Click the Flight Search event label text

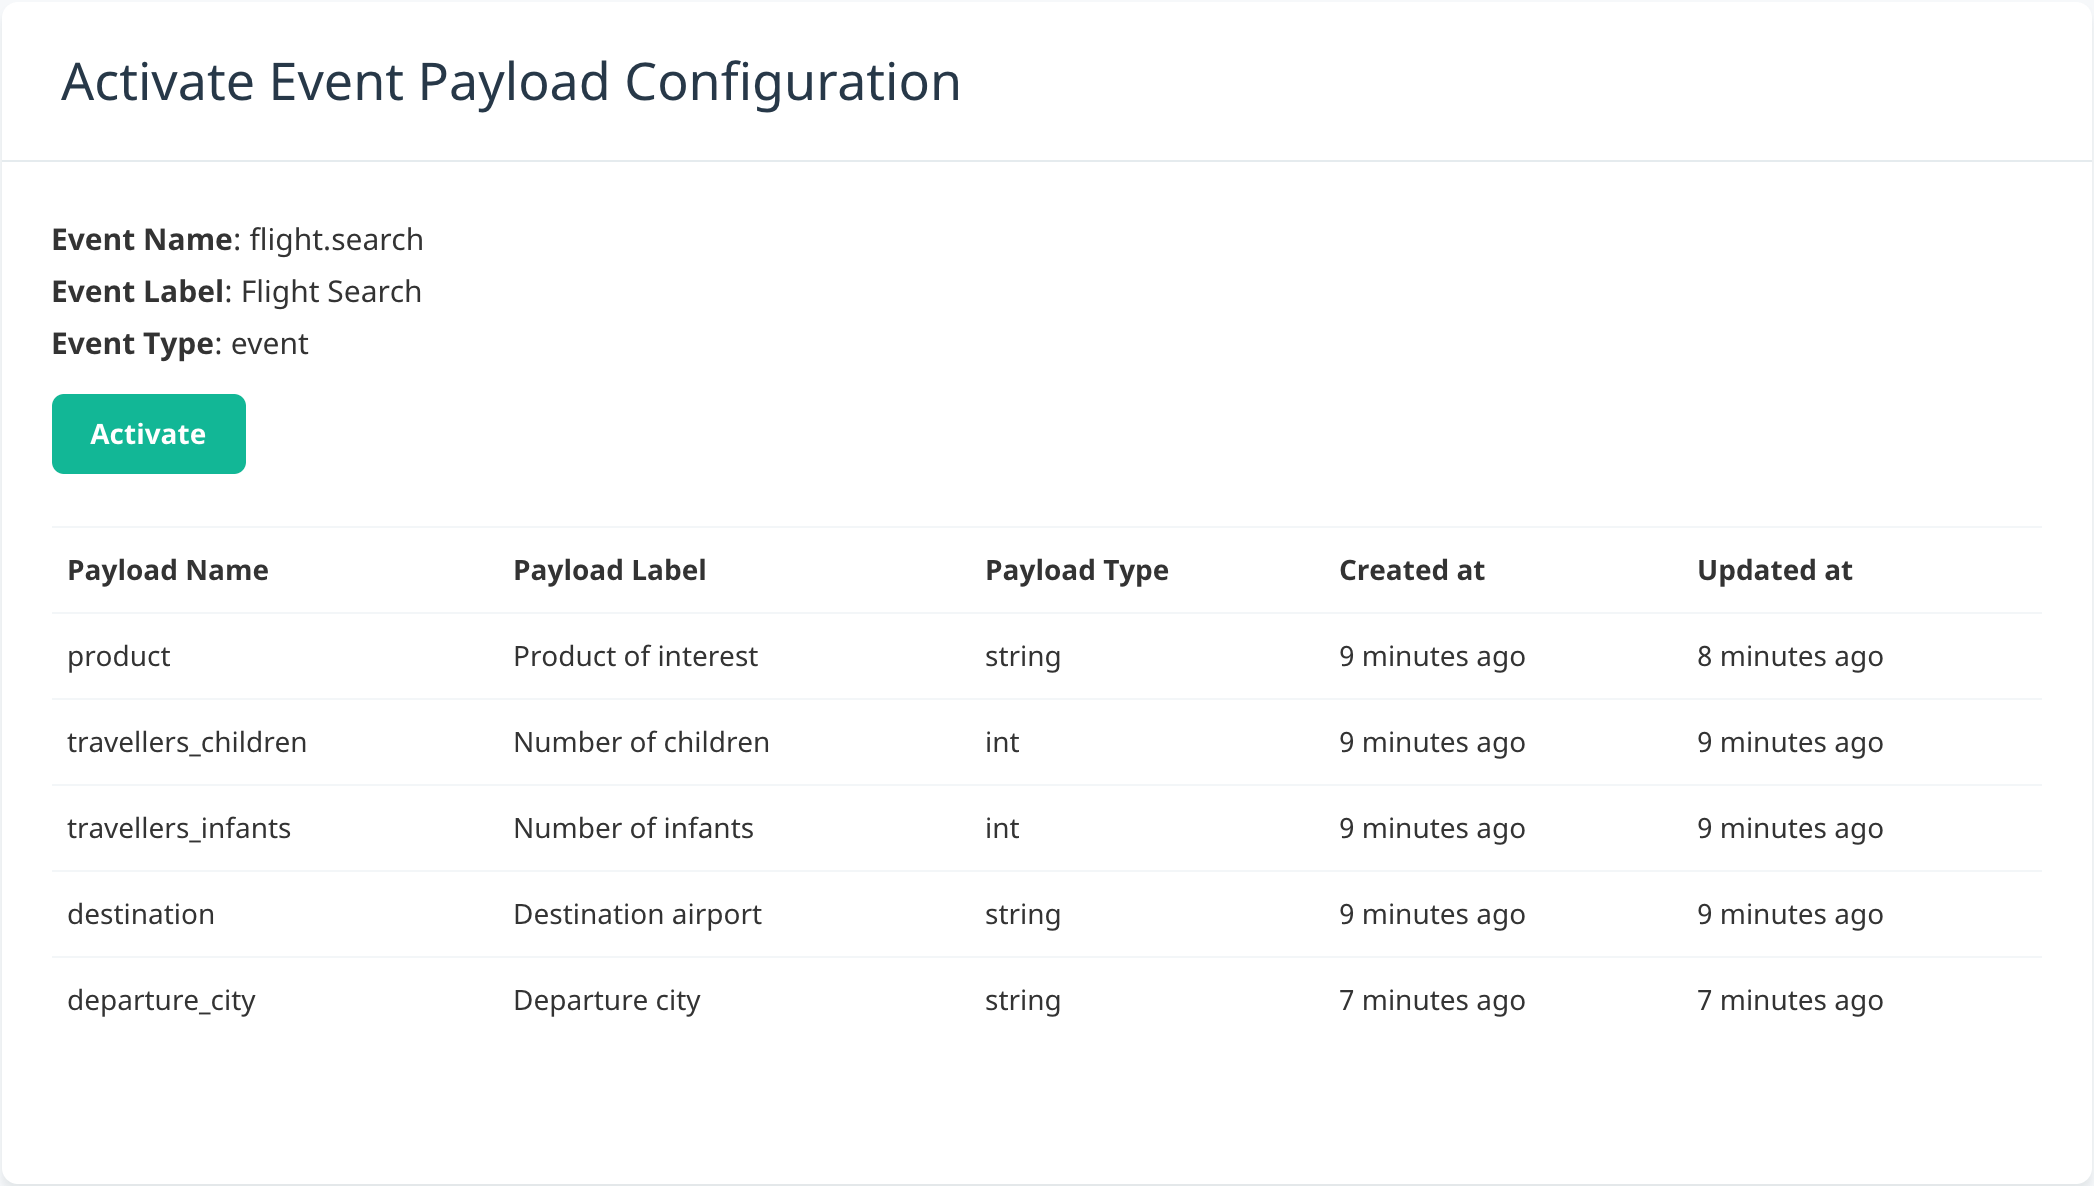[x=332, y=292]
